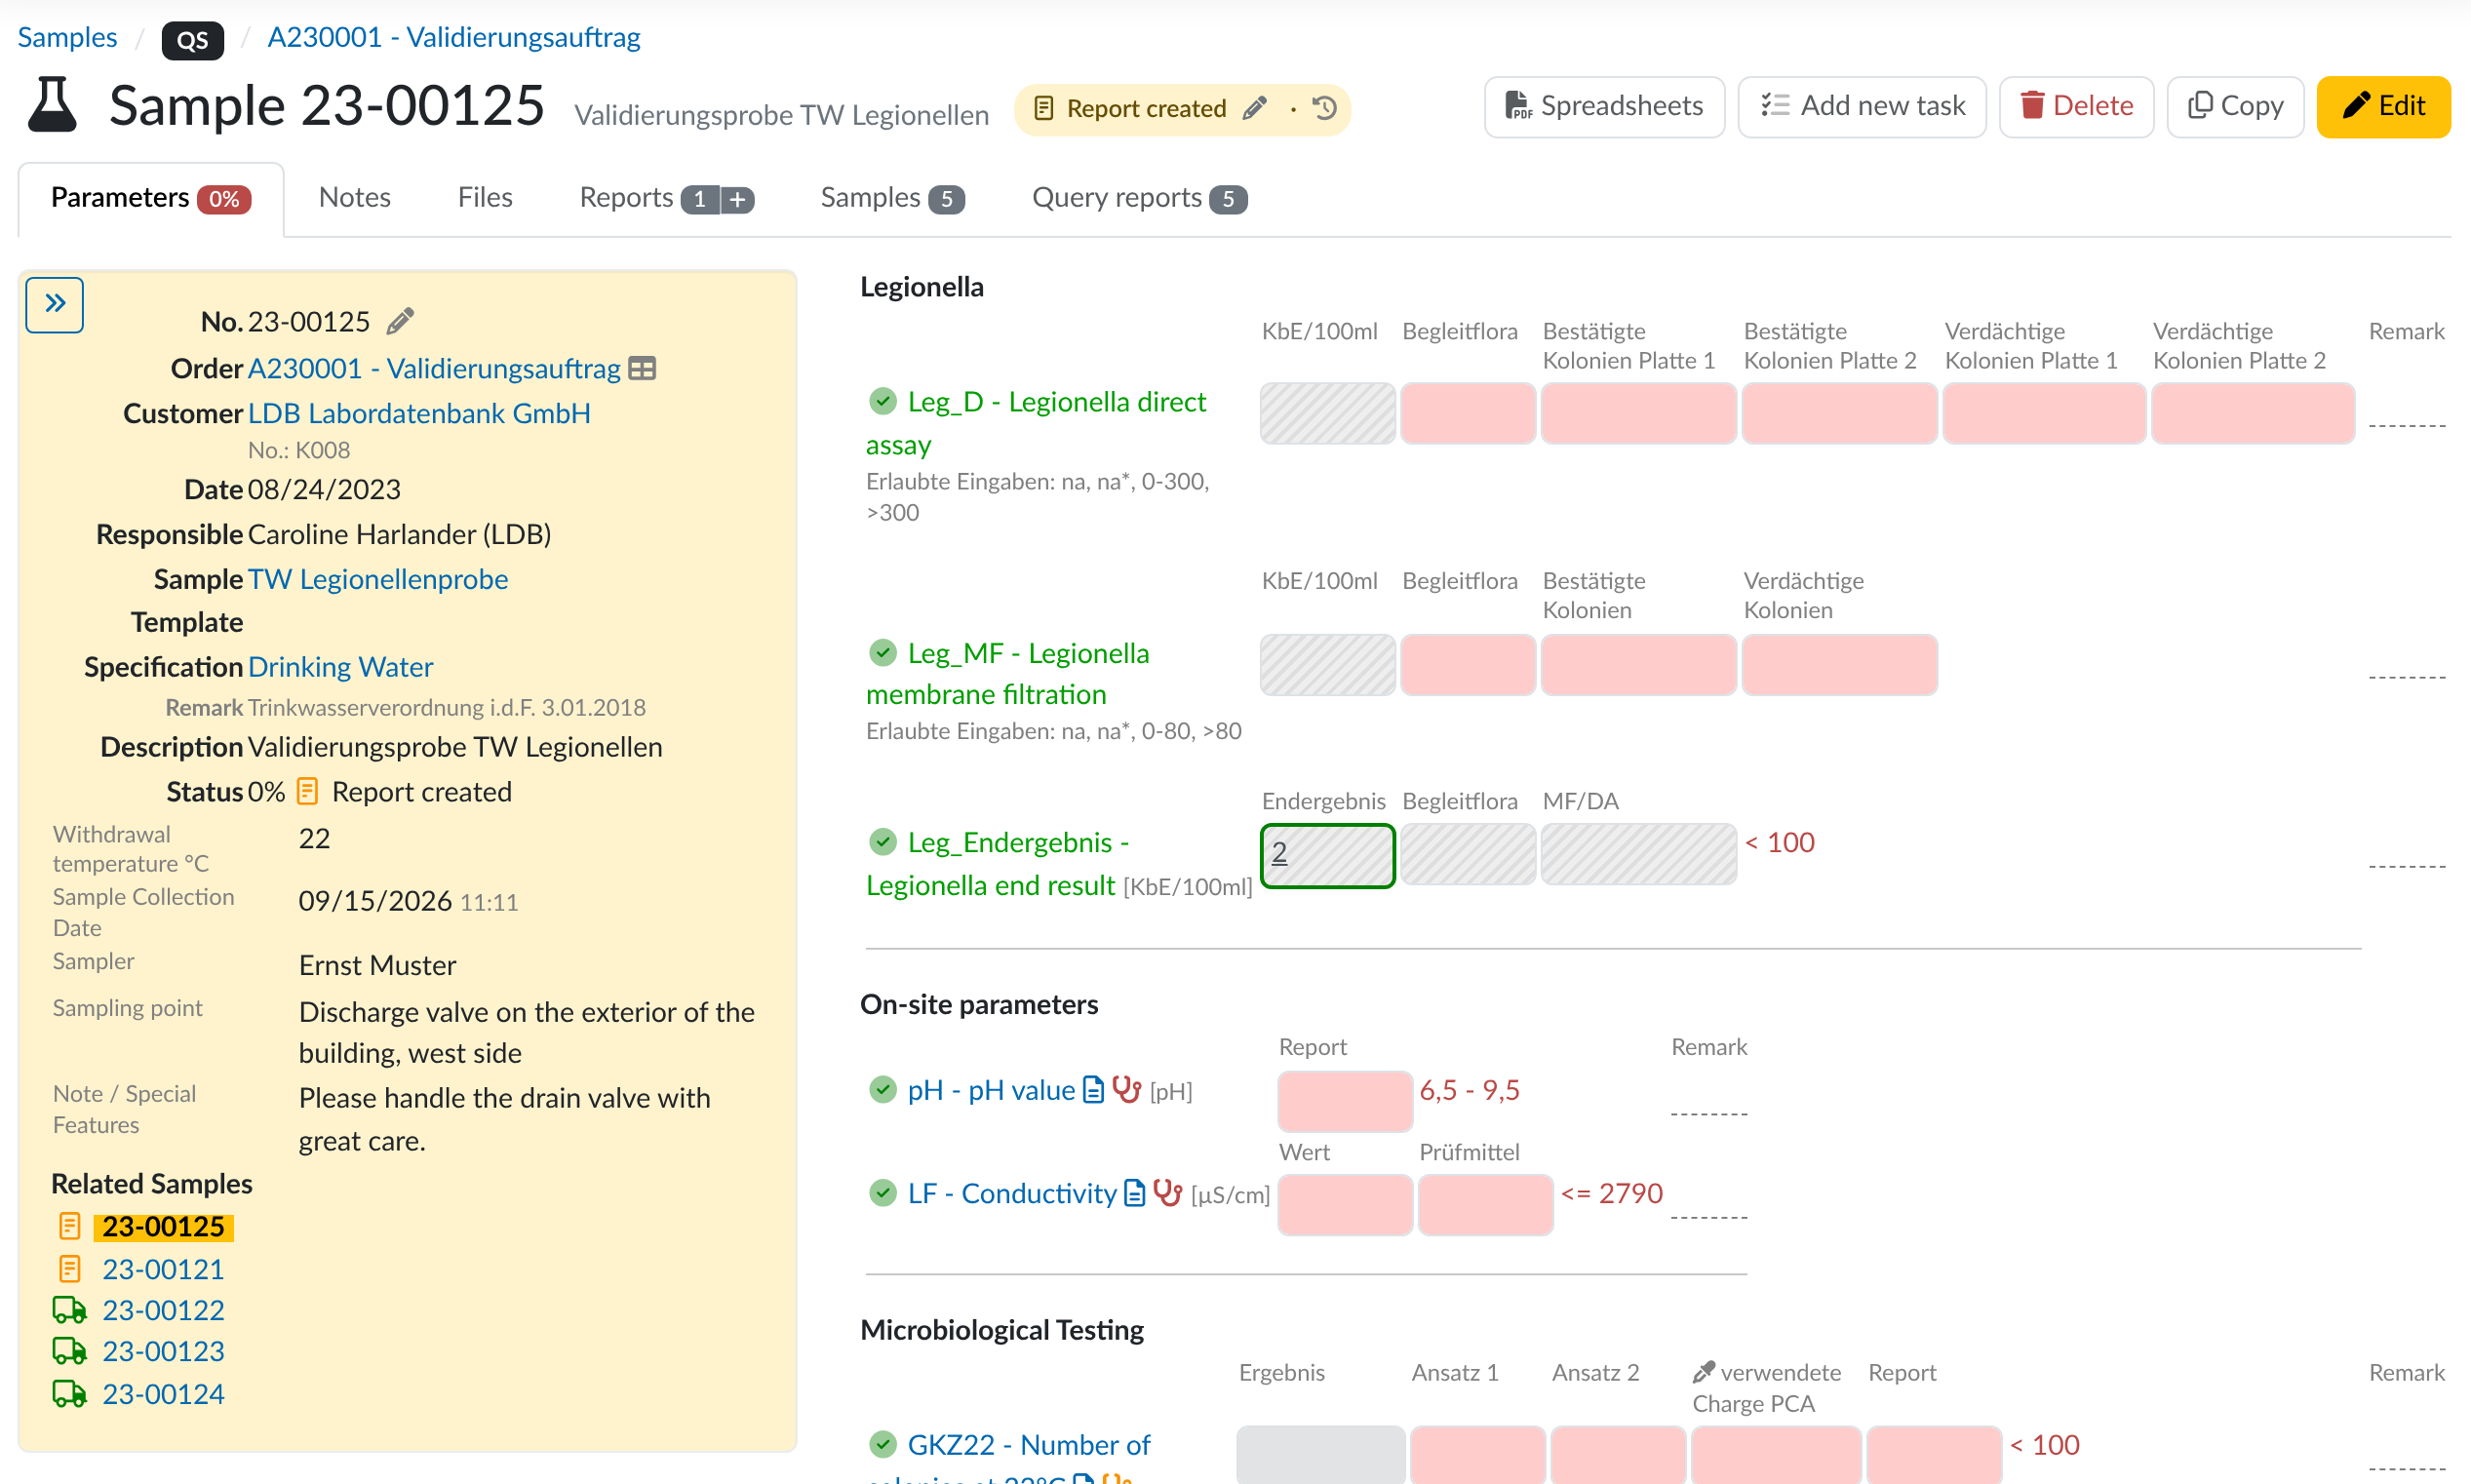Click Add new task button
2471x1484 pixels.
(1862, 106)
